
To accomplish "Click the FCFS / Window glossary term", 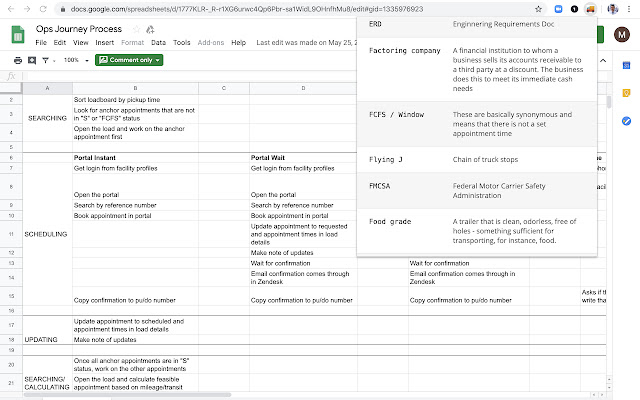I will [x=396, y=115].
